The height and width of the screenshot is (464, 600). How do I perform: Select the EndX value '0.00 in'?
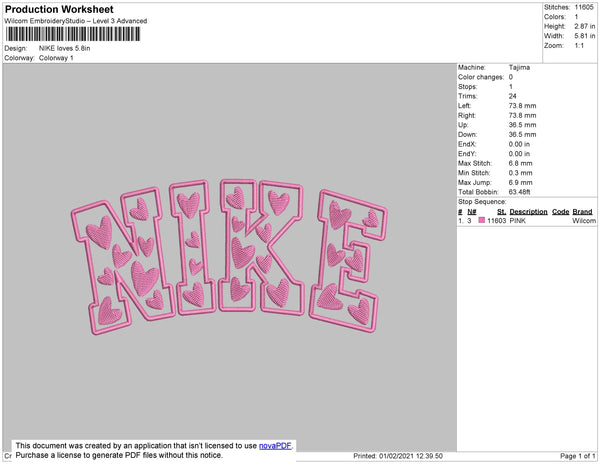pos(519,144)
